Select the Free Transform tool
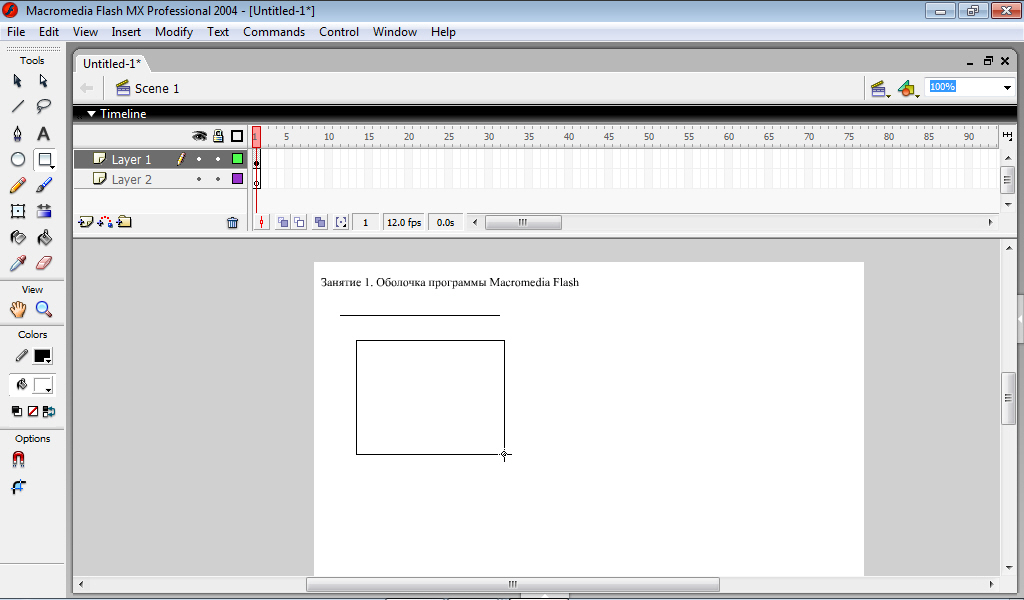 [18, 211]
